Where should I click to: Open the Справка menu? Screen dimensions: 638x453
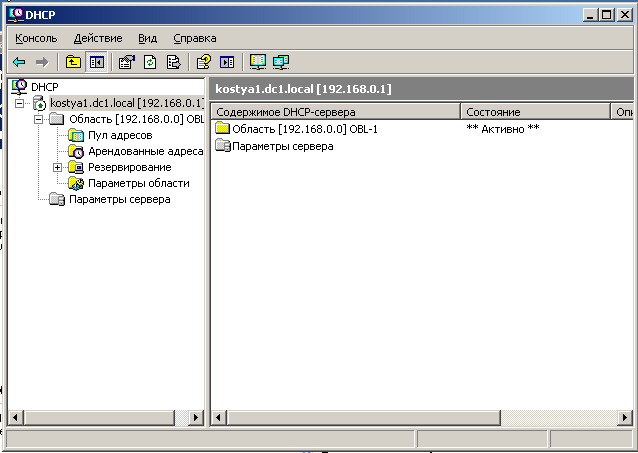(194, 38)
